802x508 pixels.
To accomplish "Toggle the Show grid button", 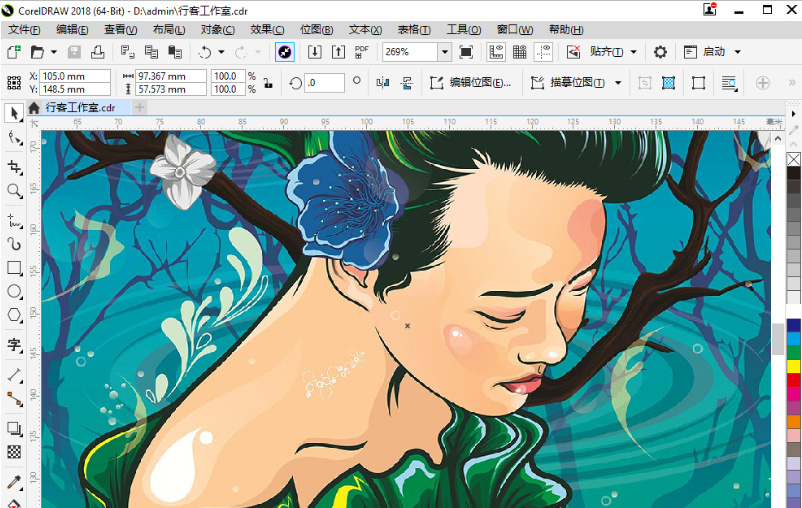I will (x=520, y=52).
